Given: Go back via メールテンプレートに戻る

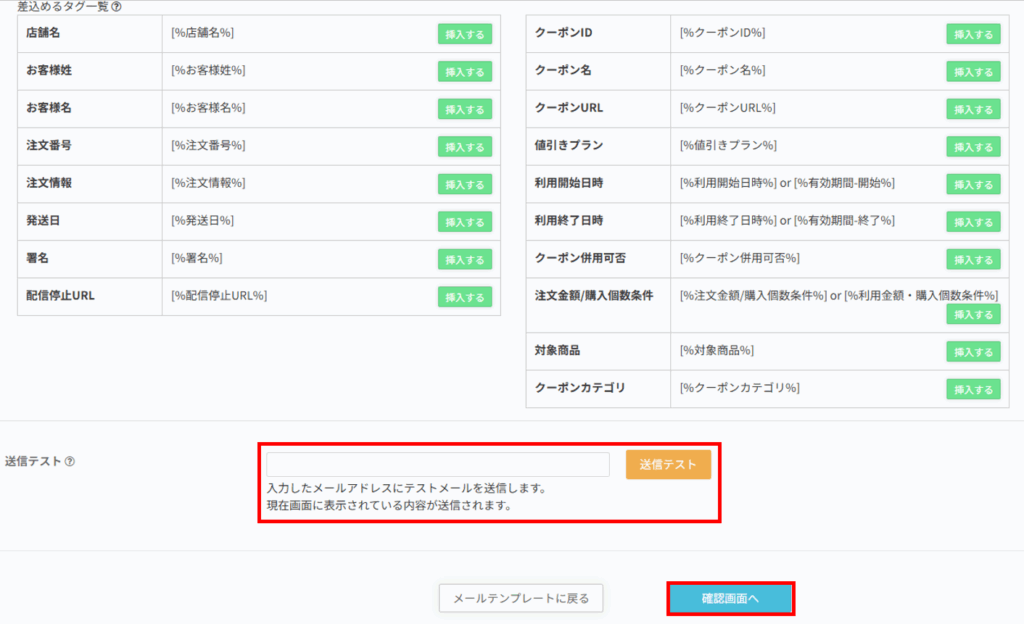Looking at the screenshot, I should pos(521,599).
